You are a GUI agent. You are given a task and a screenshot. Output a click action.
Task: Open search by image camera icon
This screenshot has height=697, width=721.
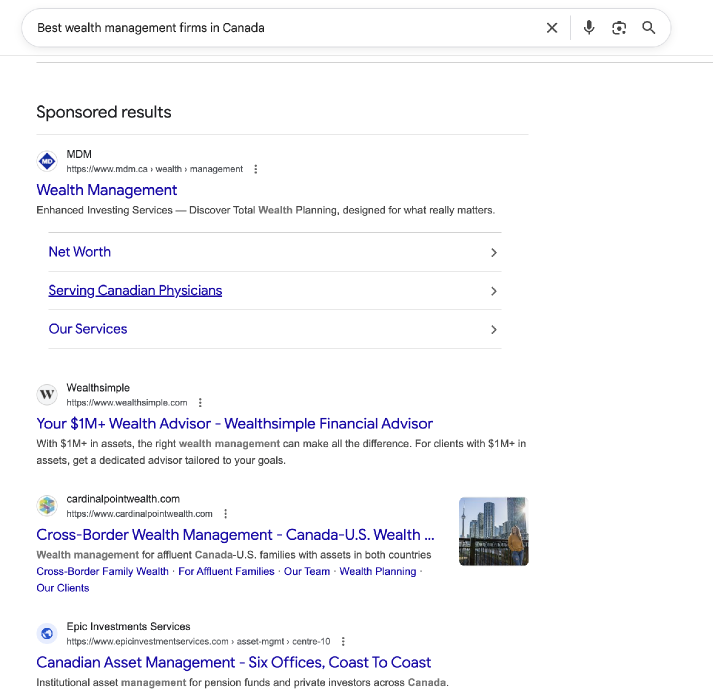coord(619,28)
